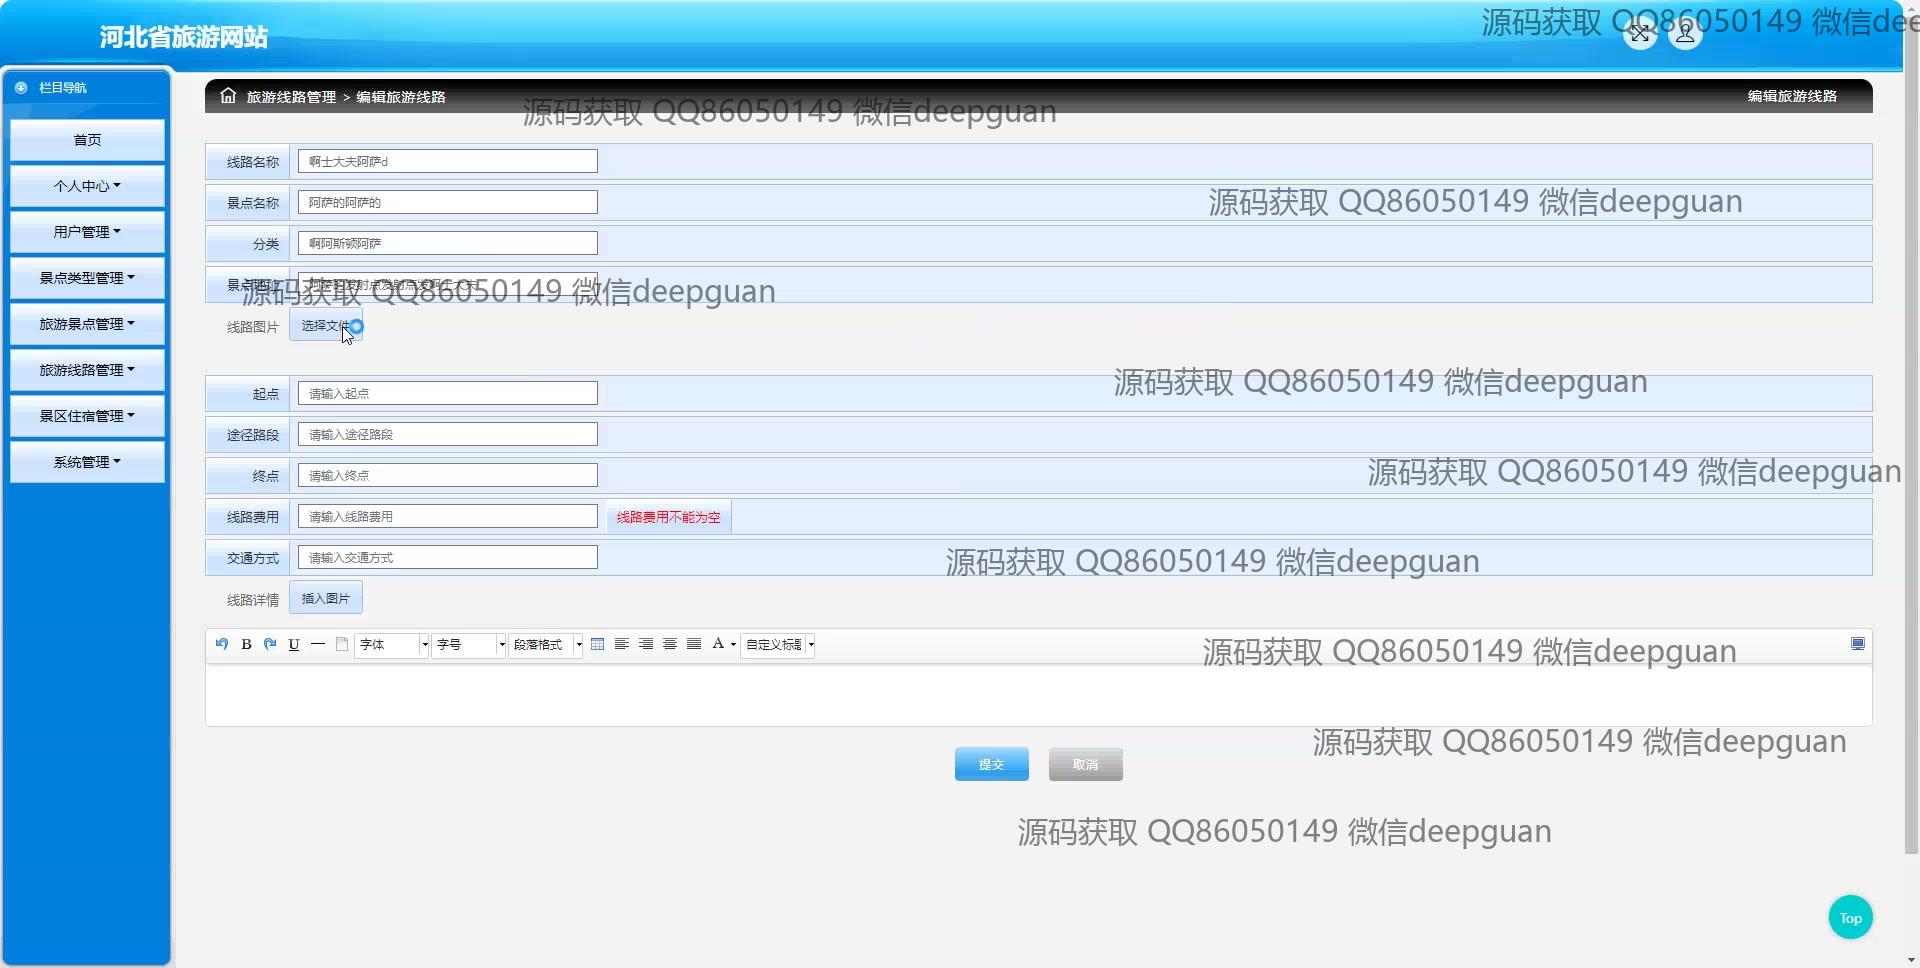Click the home icon in breadcrumb
The width and height of the screenshot is (1920, 968).
pyautogui.click(x=228, y=96)
